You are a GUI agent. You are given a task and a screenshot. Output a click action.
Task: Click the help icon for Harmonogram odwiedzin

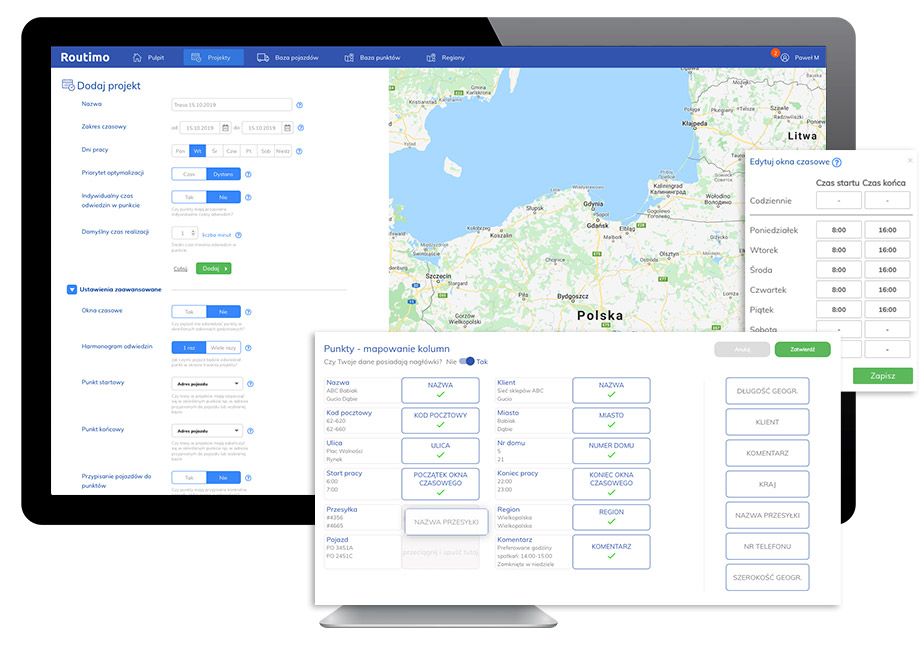click(x=248, y=348)
